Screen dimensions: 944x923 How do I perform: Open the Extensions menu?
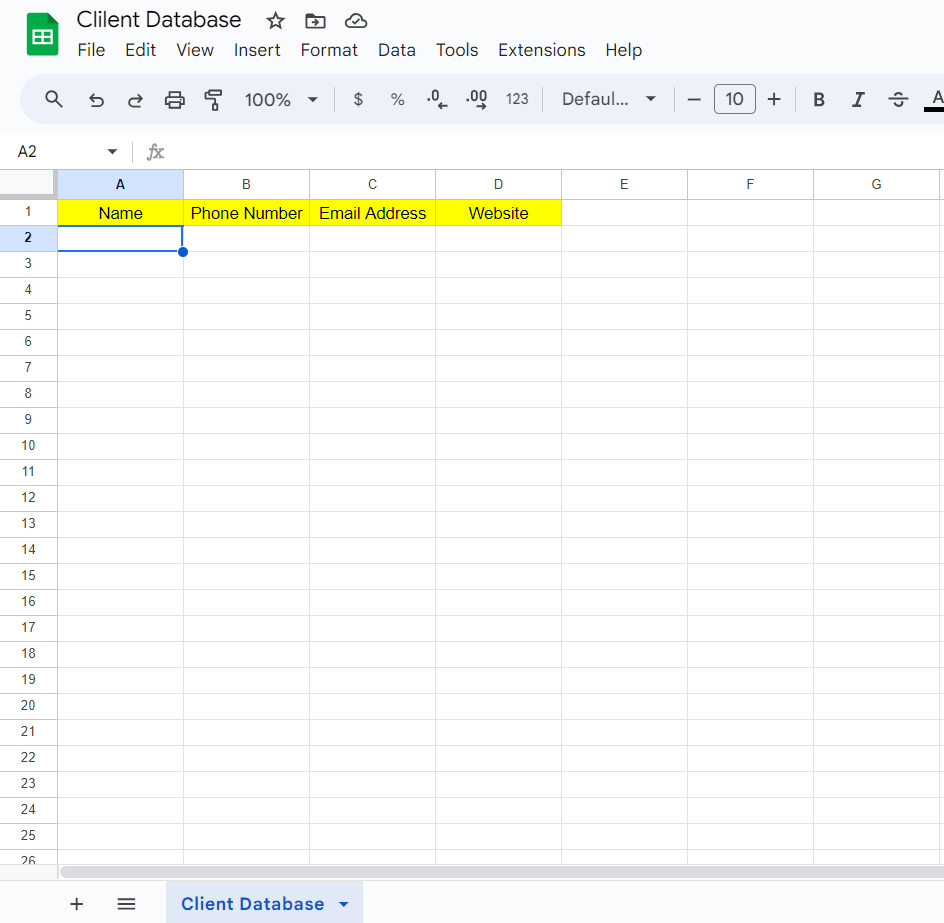click(541, 50)
